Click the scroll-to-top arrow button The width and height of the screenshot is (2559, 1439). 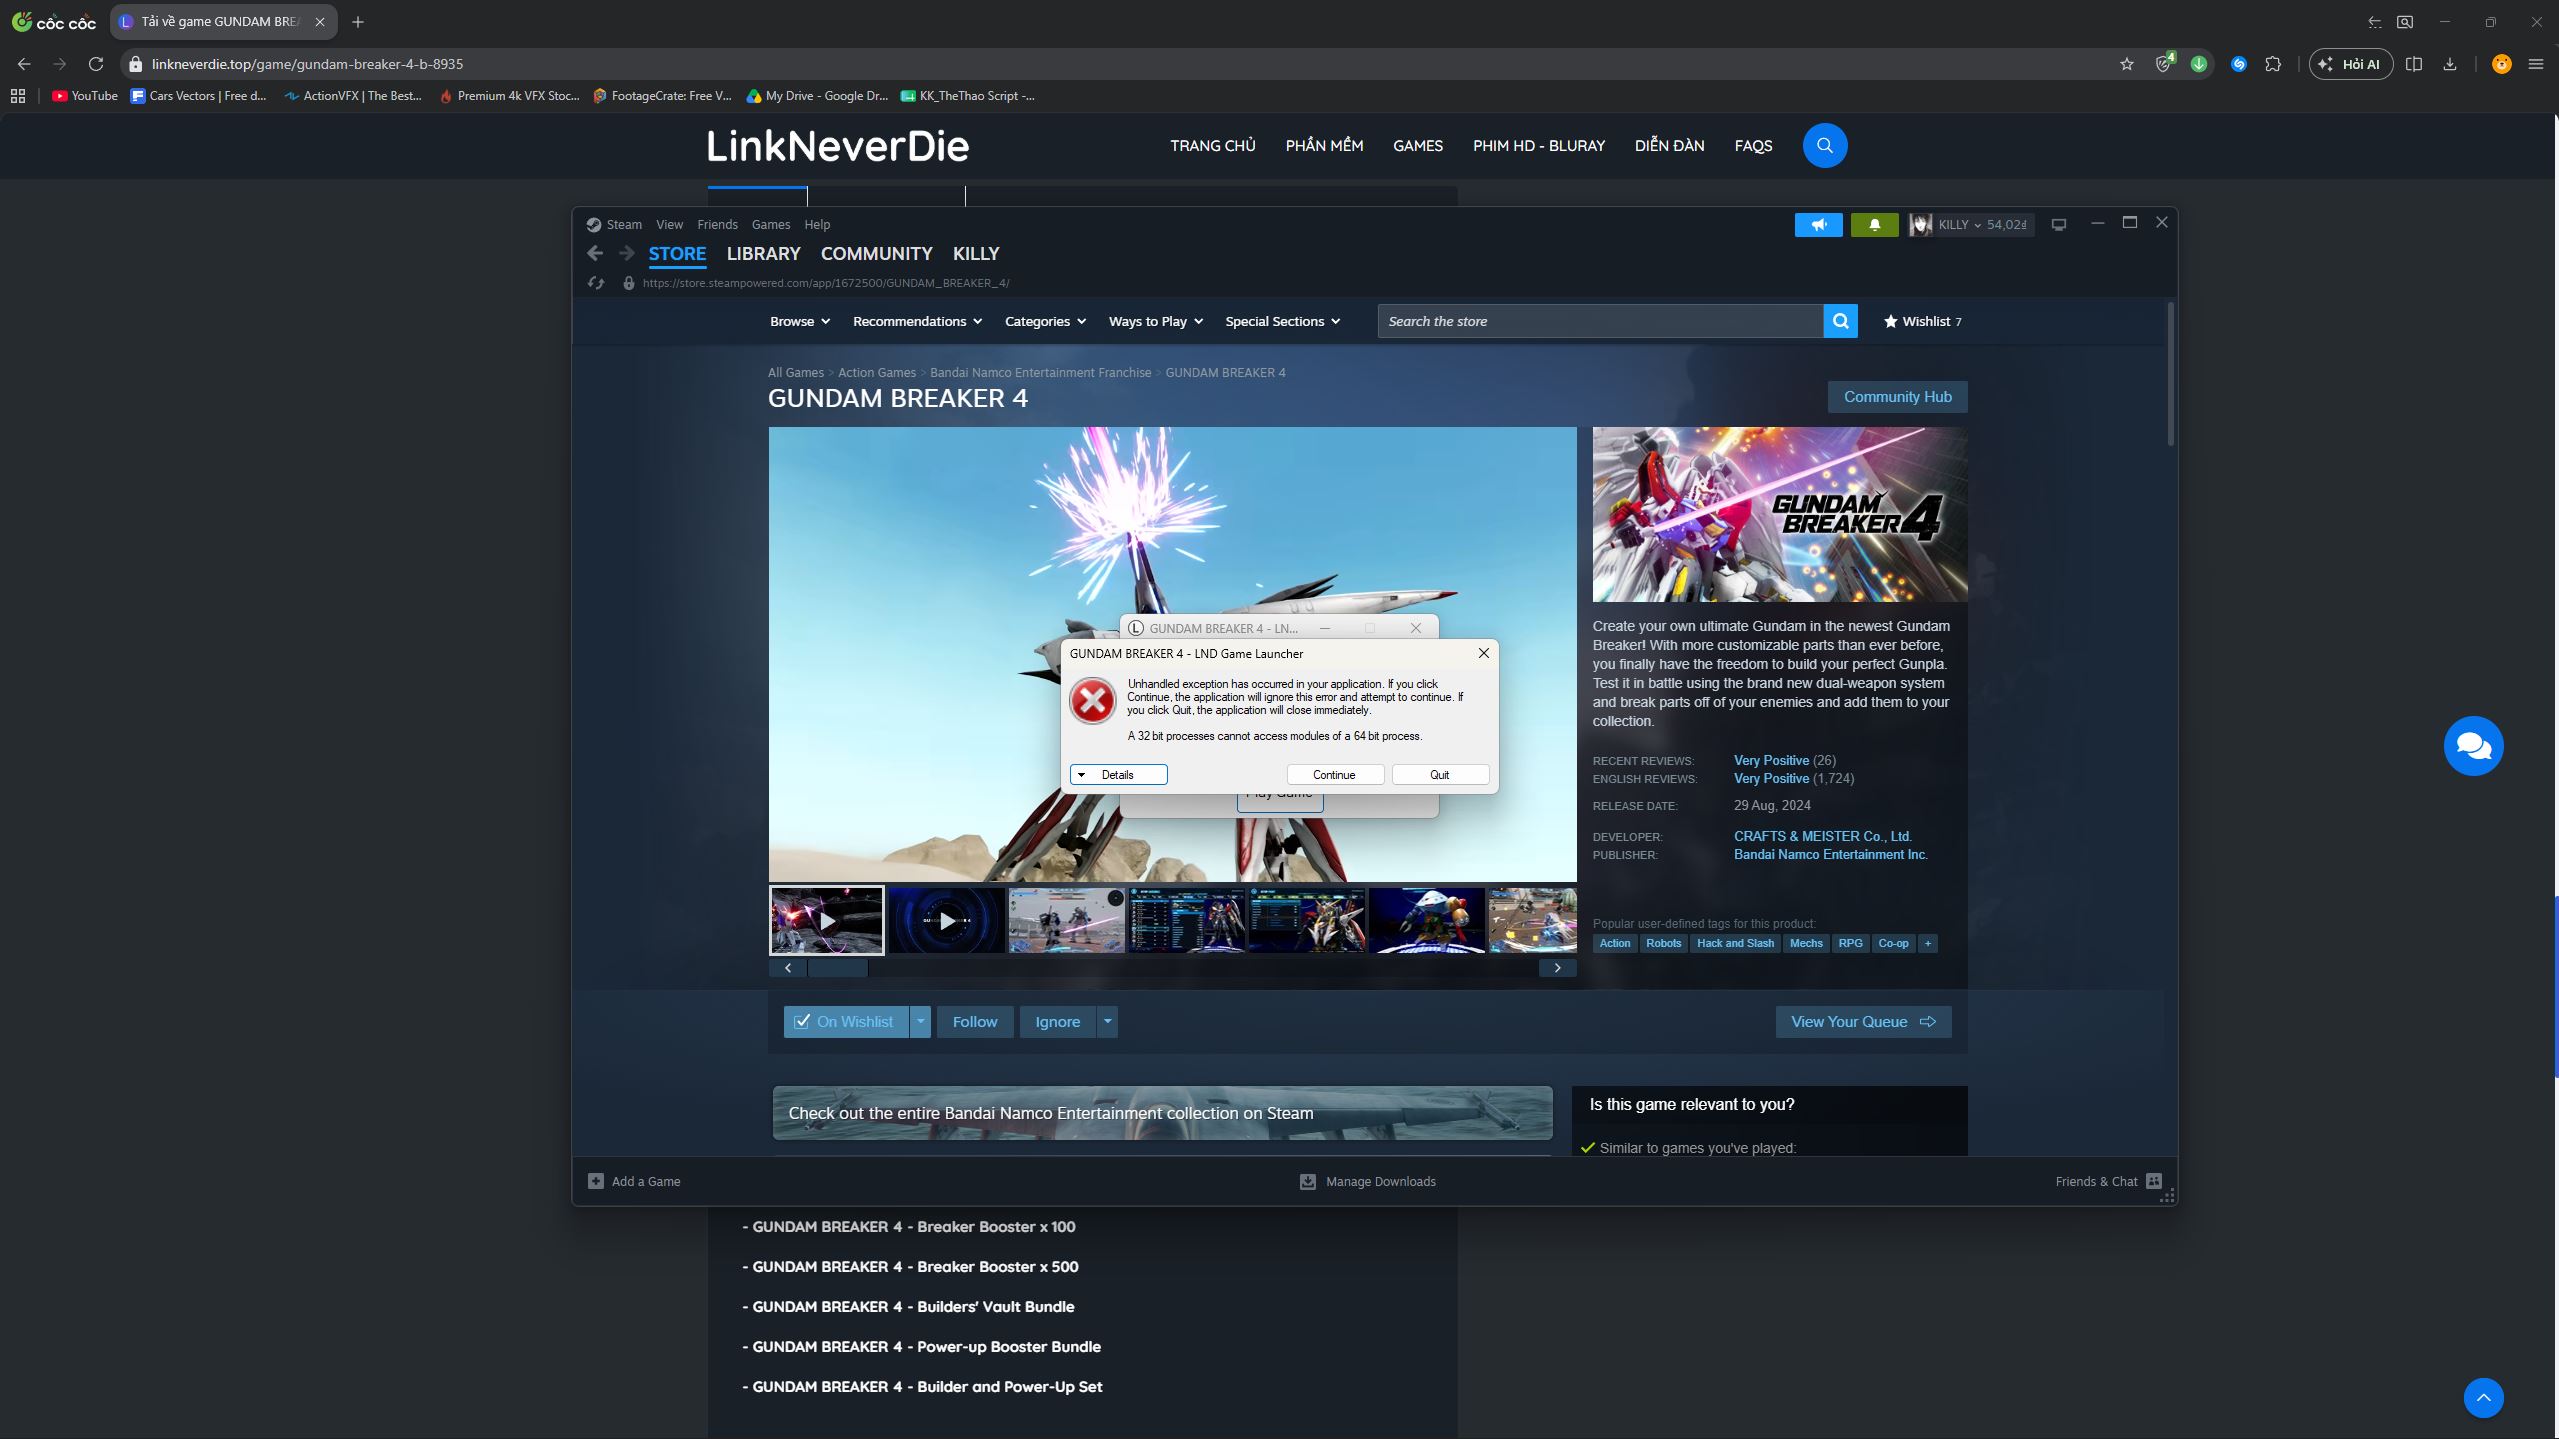click(x=2483, y=1398)
